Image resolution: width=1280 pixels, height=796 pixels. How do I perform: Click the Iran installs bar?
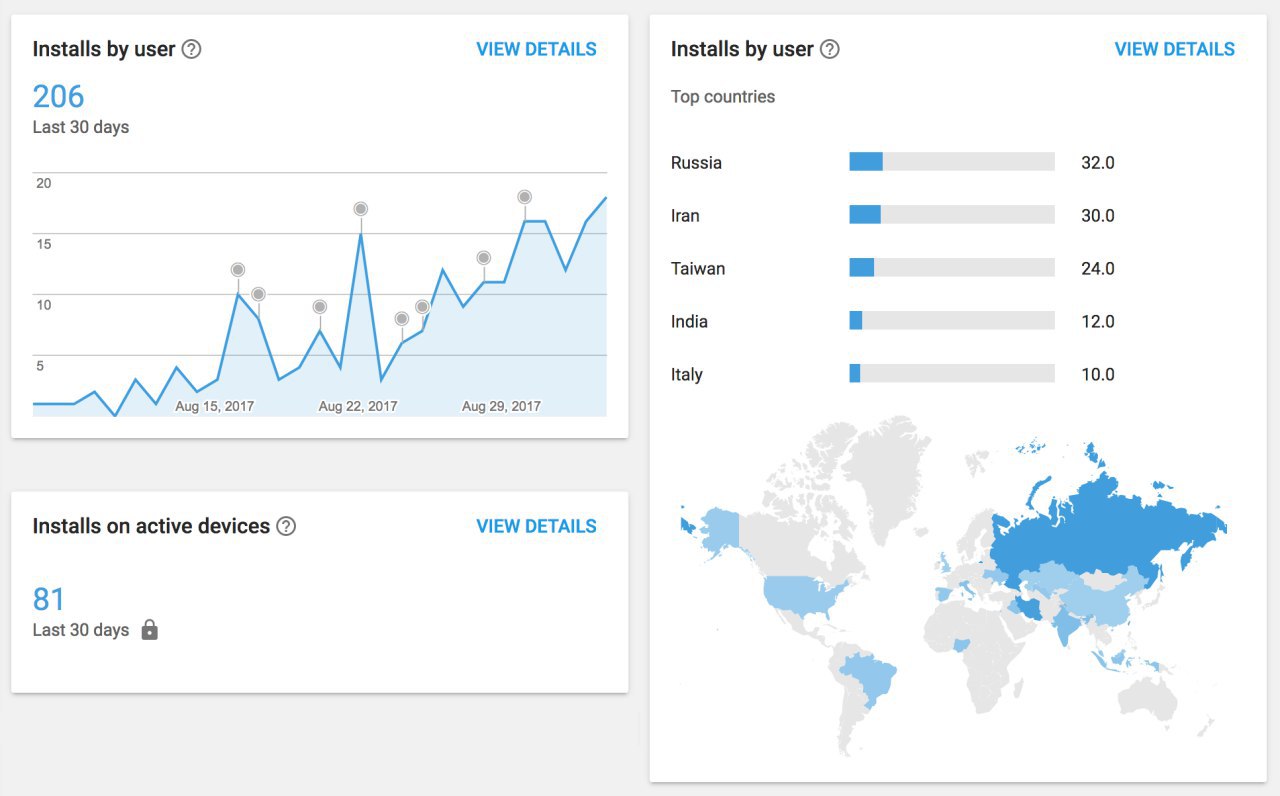coord(951,215)
